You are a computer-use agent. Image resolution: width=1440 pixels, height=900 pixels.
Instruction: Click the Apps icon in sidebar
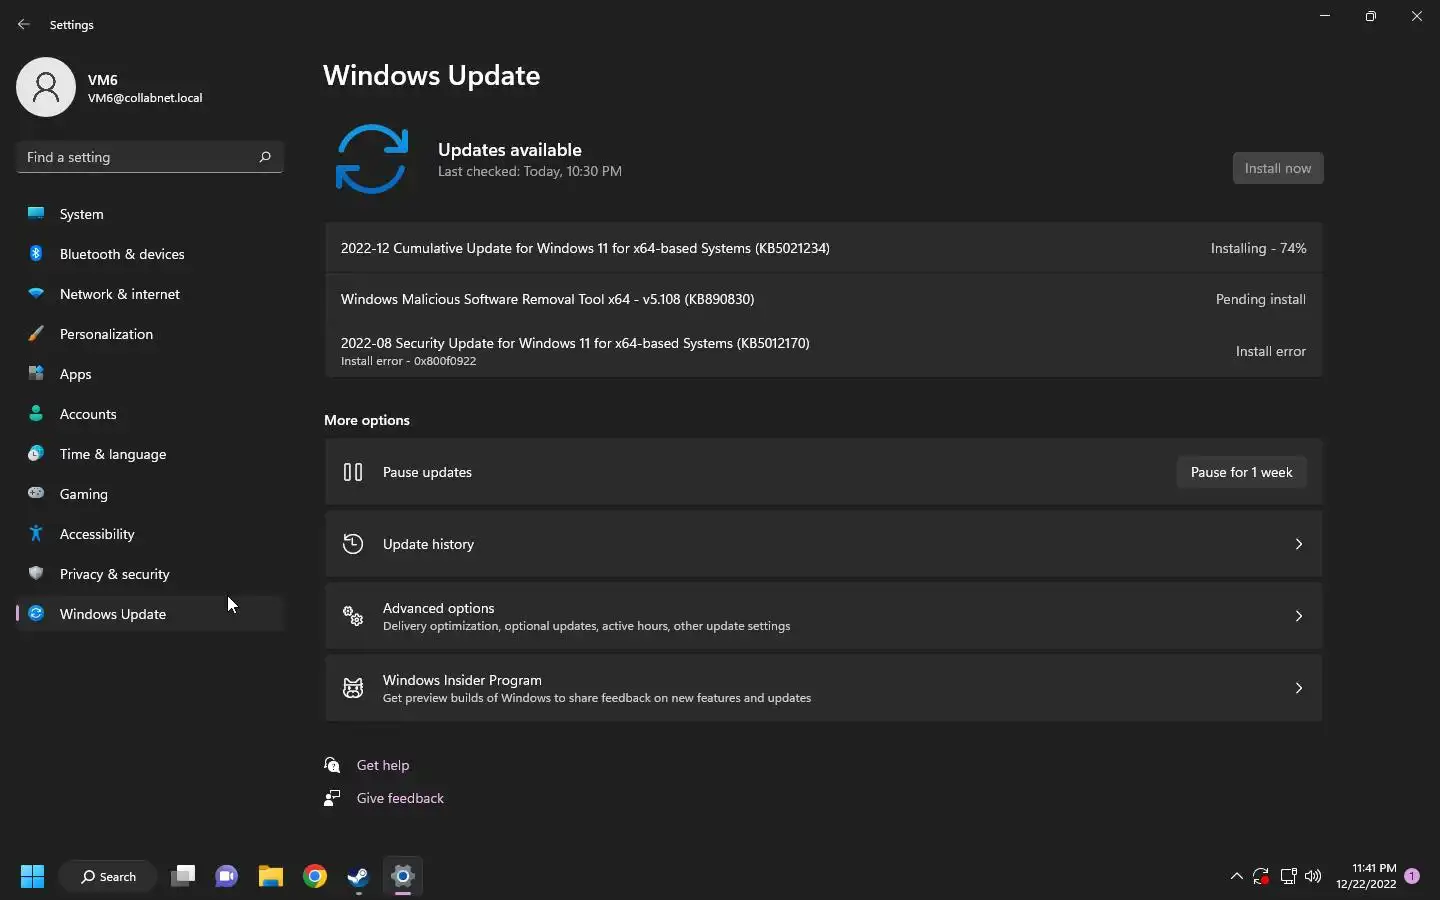click(36, 374)
